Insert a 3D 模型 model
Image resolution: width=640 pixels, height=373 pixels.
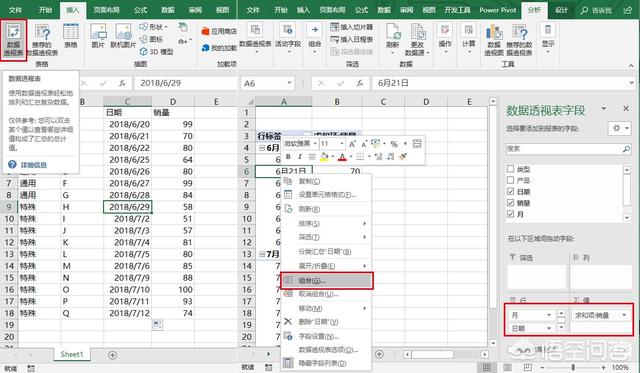point(157,52)
